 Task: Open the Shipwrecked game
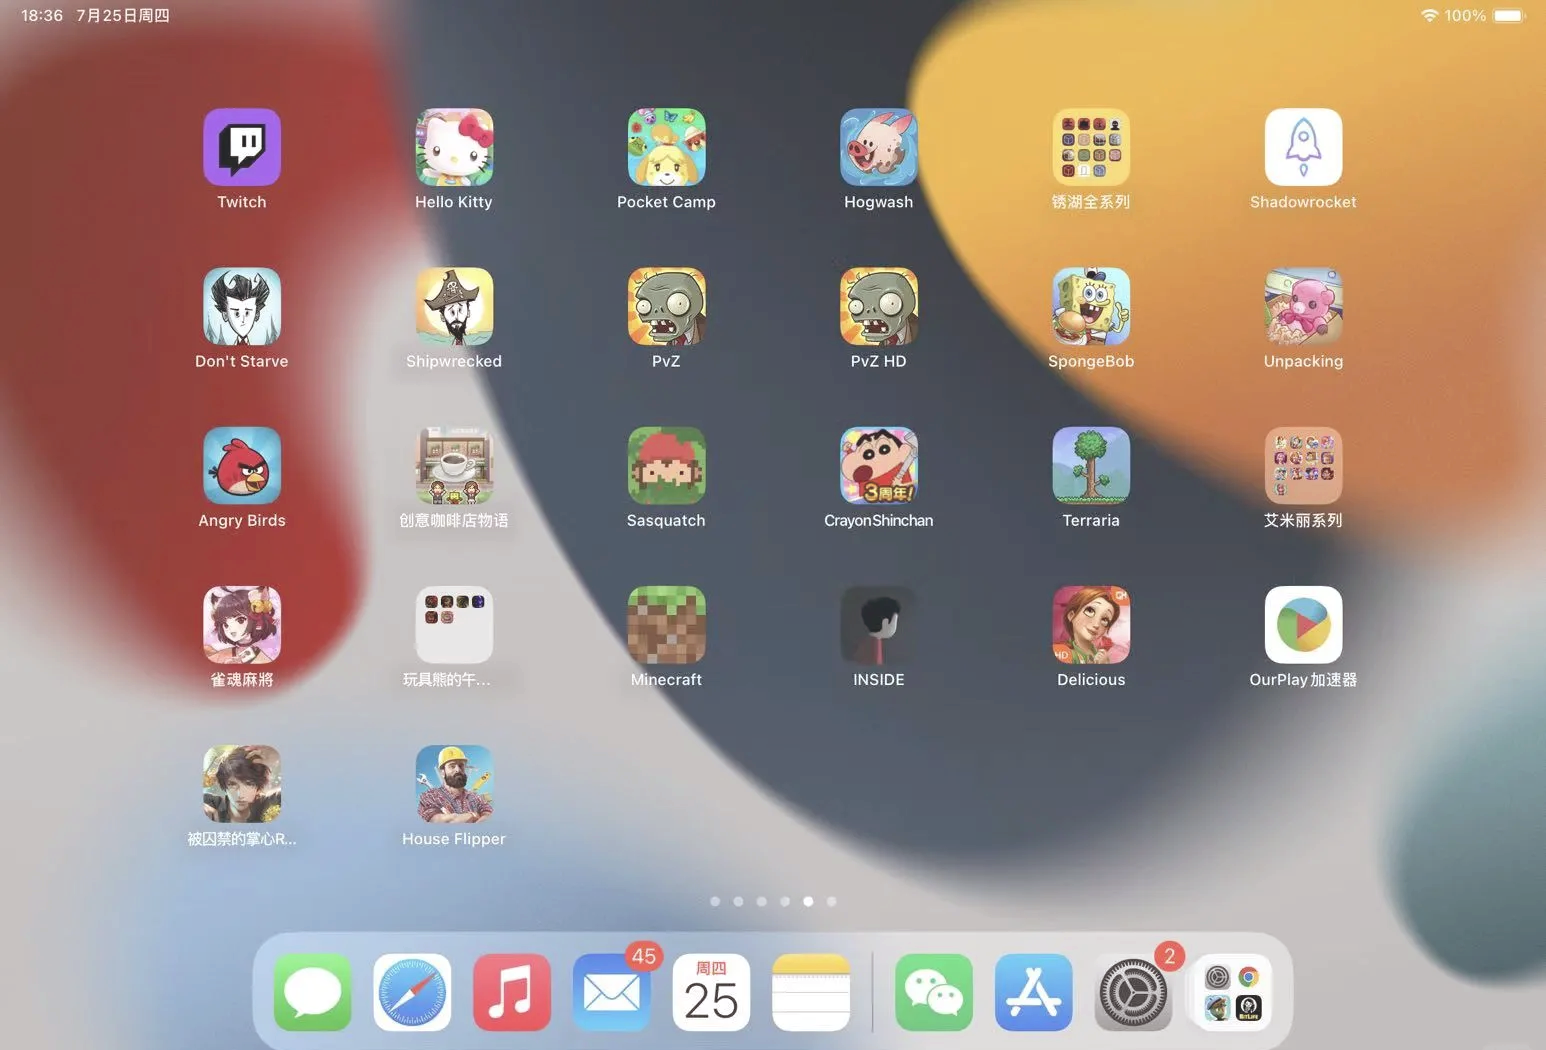(x=454, y=306)
